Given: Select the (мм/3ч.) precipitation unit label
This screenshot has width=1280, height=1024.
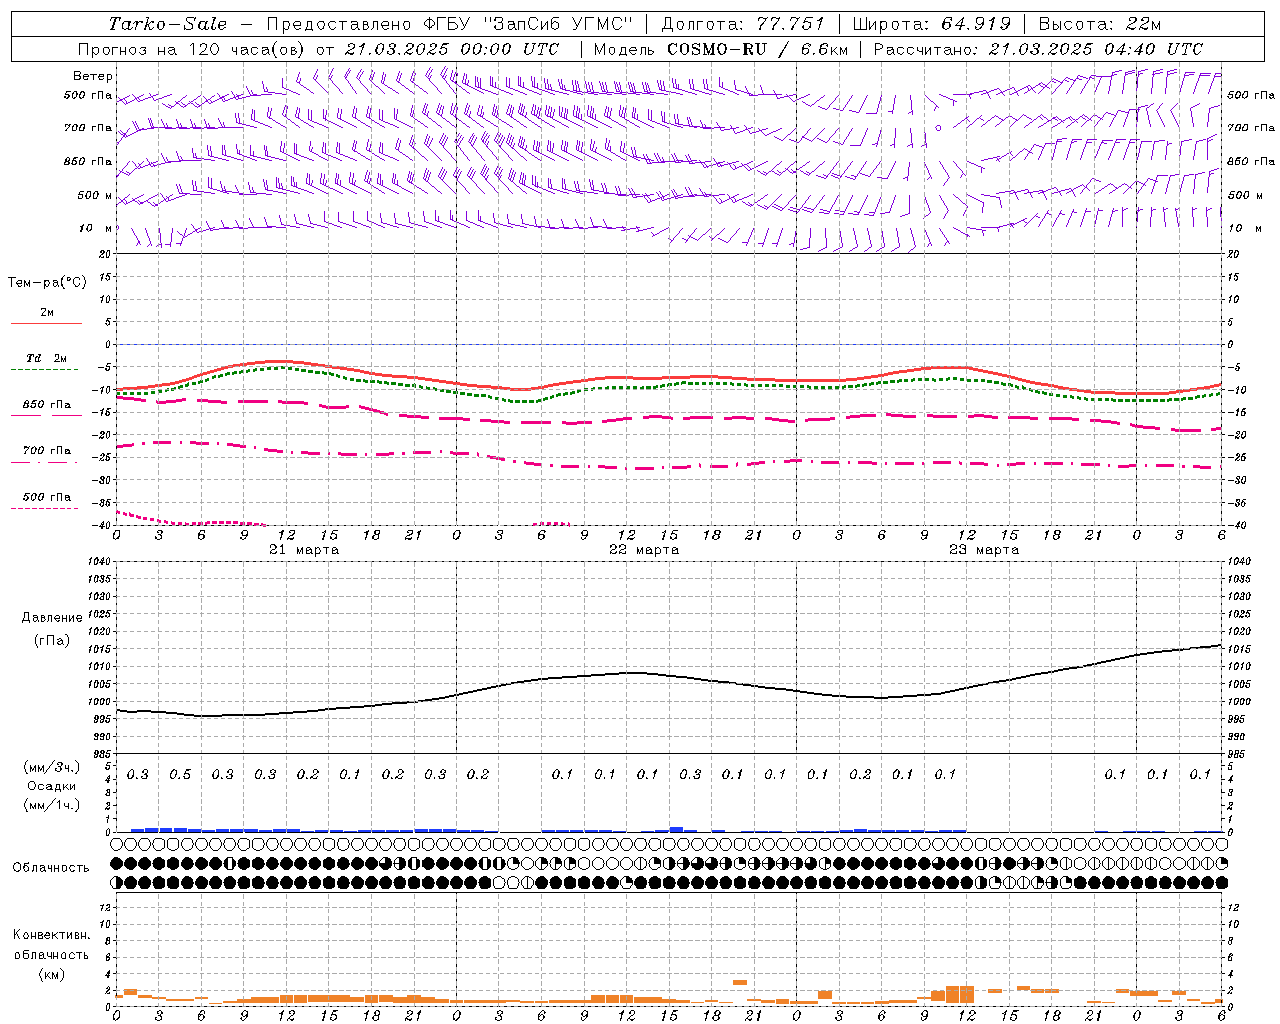Looking at the screenshot, I should [52, 767].
